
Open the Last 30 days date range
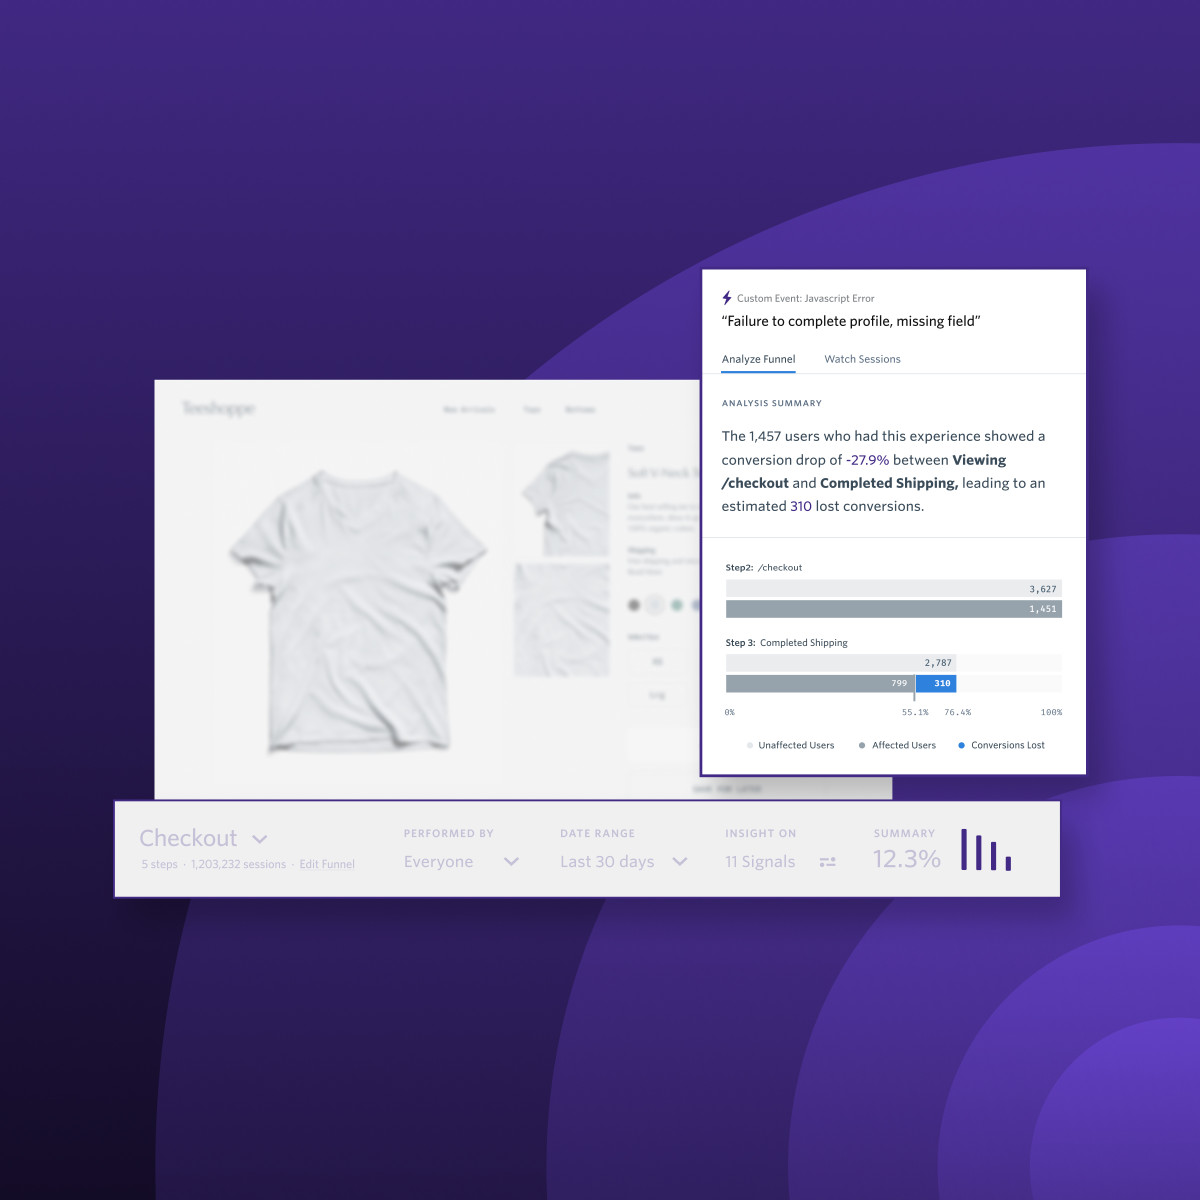pos(624,862)
